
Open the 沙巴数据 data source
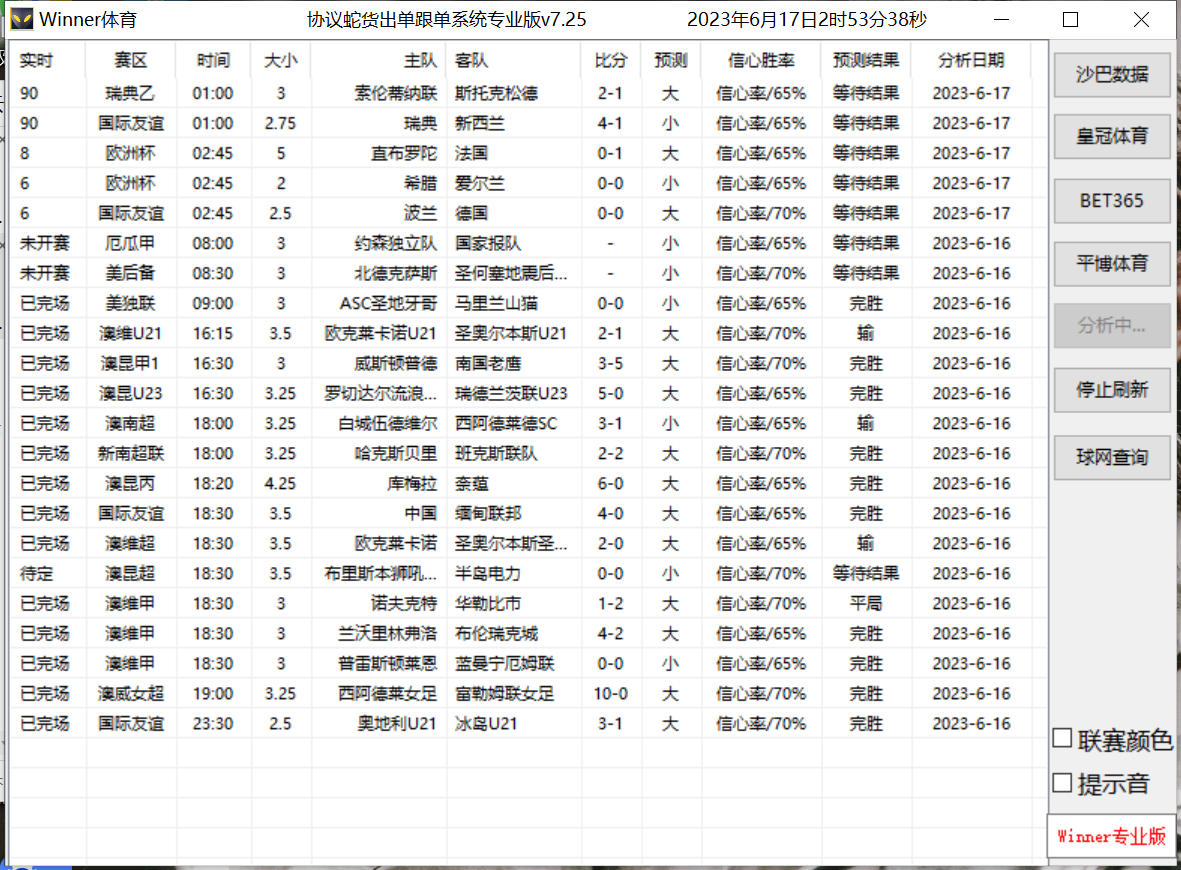coord(1112,74)
